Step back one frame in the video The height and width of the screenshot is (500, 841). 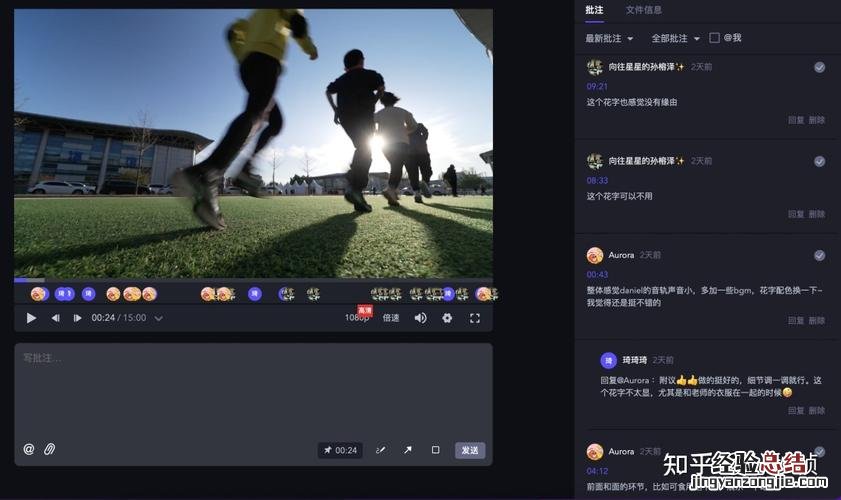tap(55, 318)
